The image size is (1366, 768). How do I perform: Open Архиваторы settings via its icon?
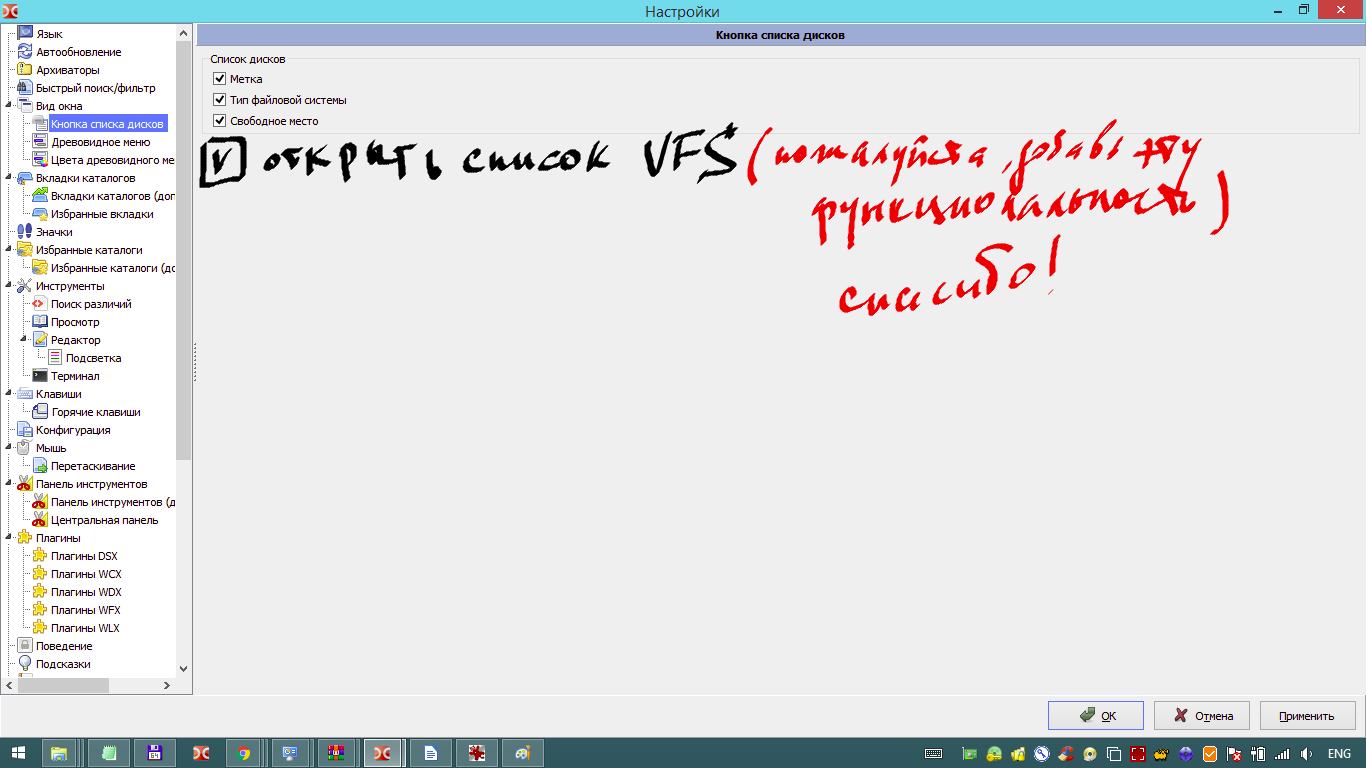(x=25, y=70)
